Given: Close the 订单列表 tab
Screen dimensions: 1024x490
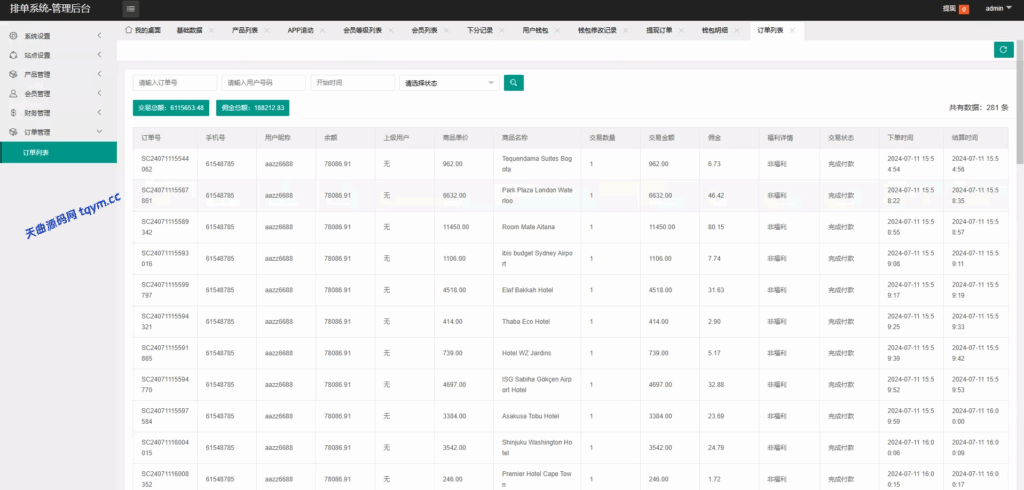Looking at the screenshot, I should (792, 31).
